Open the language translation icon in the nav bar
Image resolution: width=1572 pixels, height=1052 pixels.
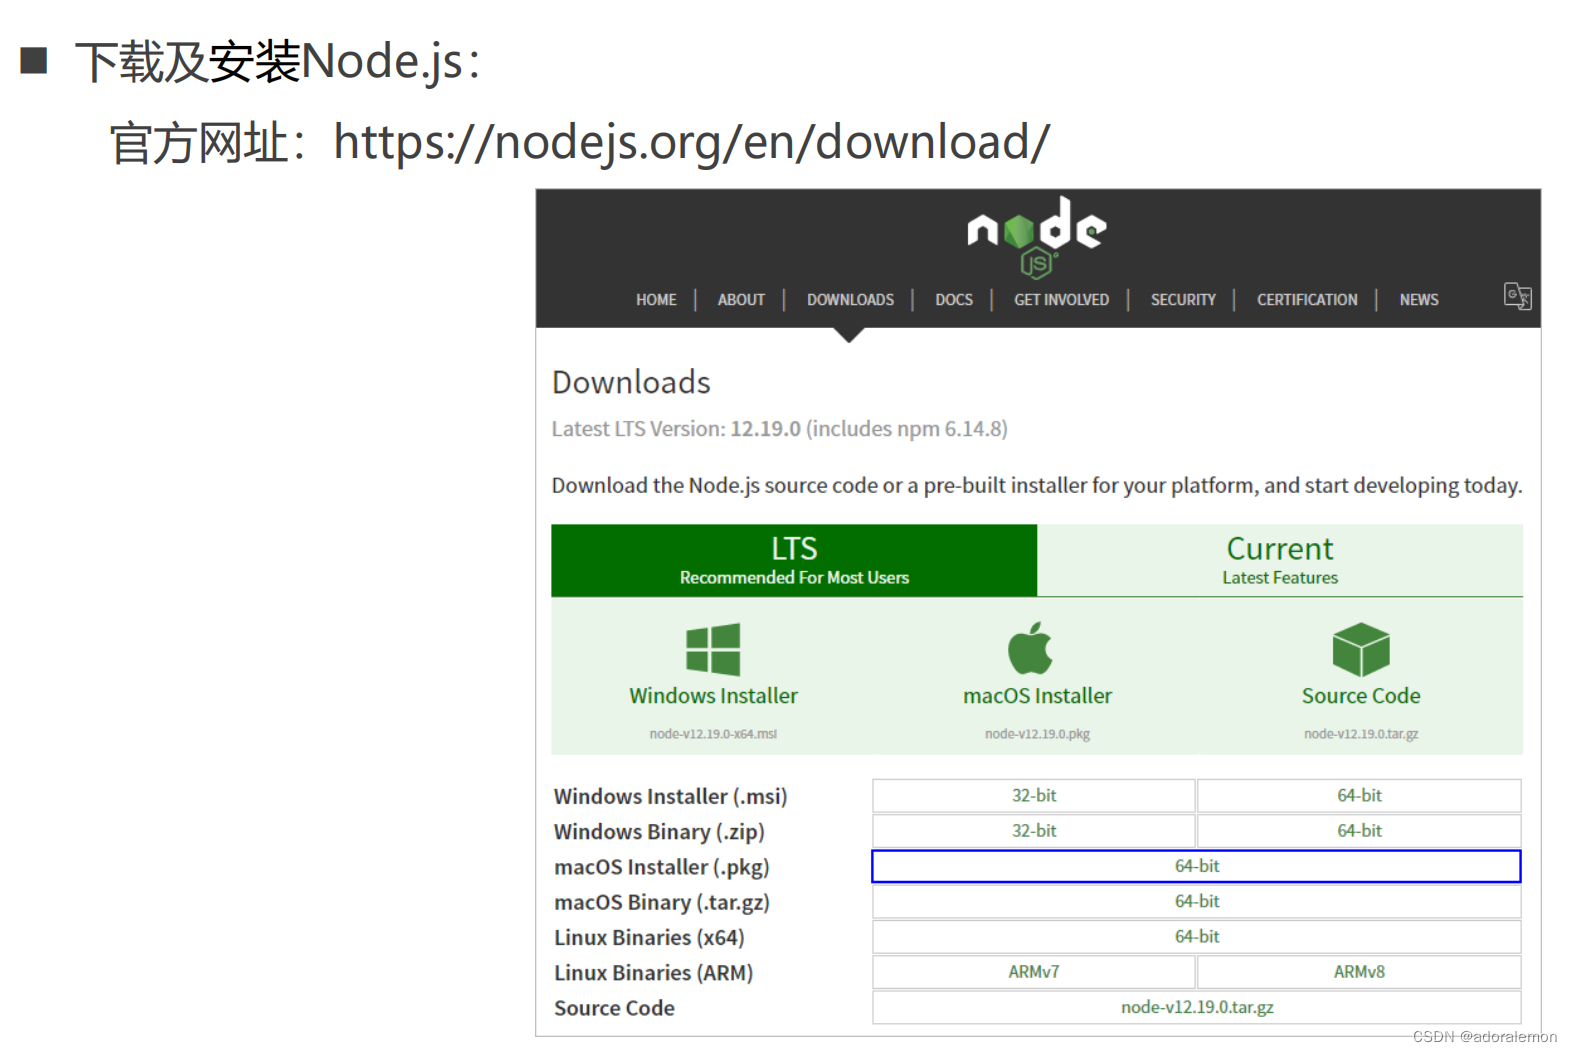click(x=1517, y=296)
